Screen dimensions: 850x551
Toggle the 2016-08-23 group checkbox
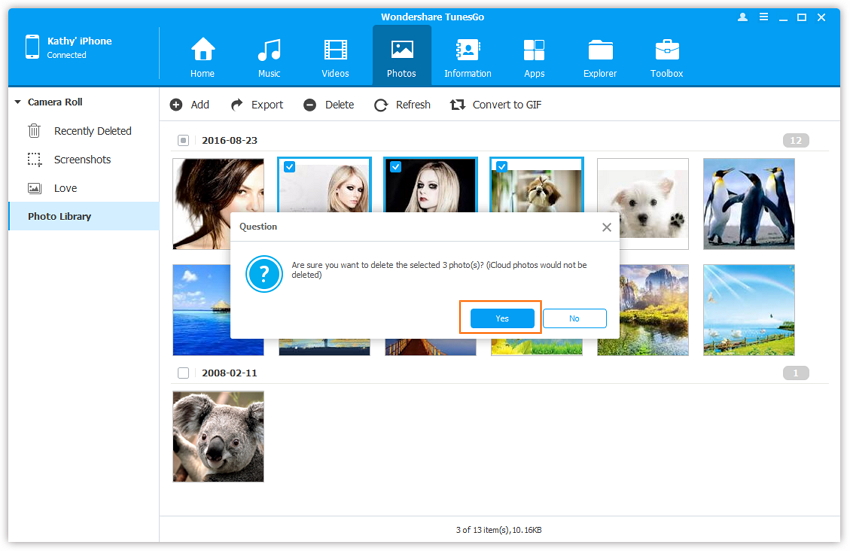(x=183, y=141)
